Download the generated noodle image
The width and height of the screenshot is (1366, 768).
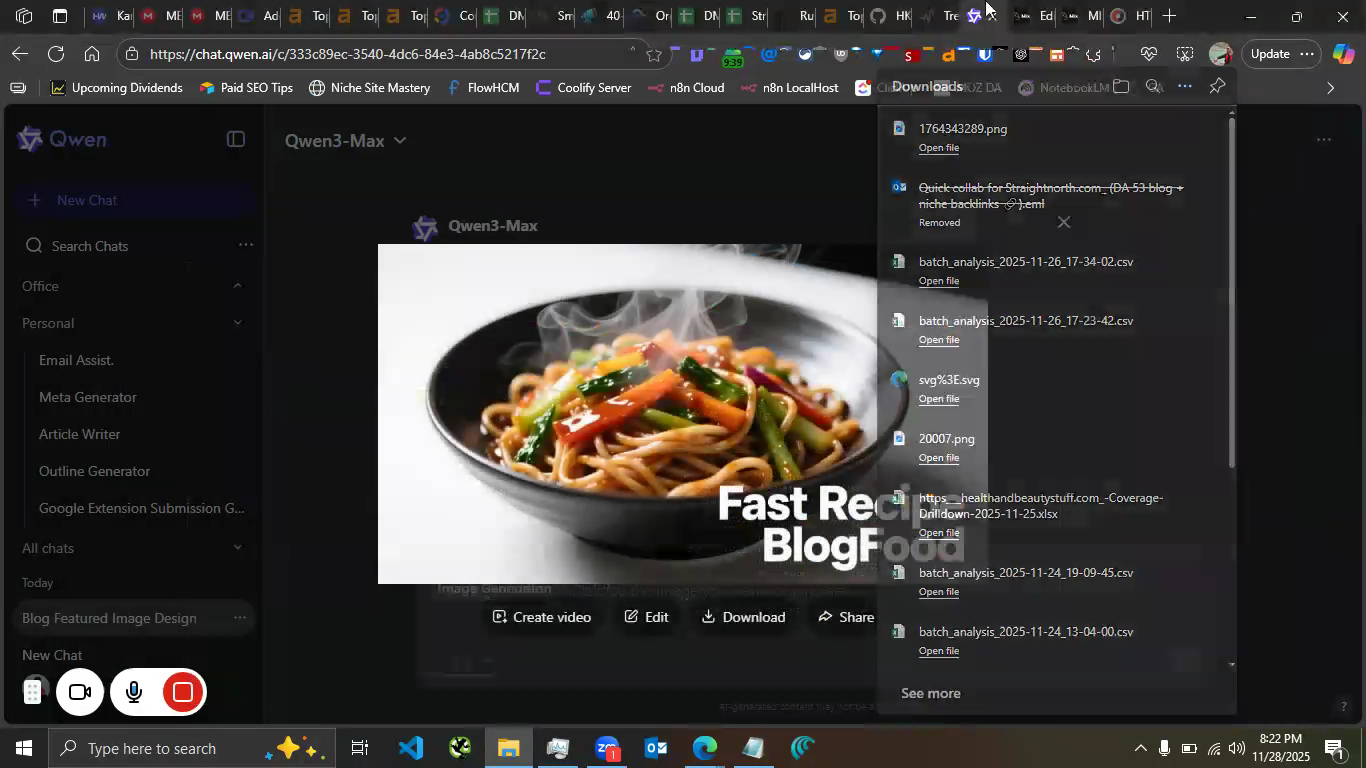point(743,617)
